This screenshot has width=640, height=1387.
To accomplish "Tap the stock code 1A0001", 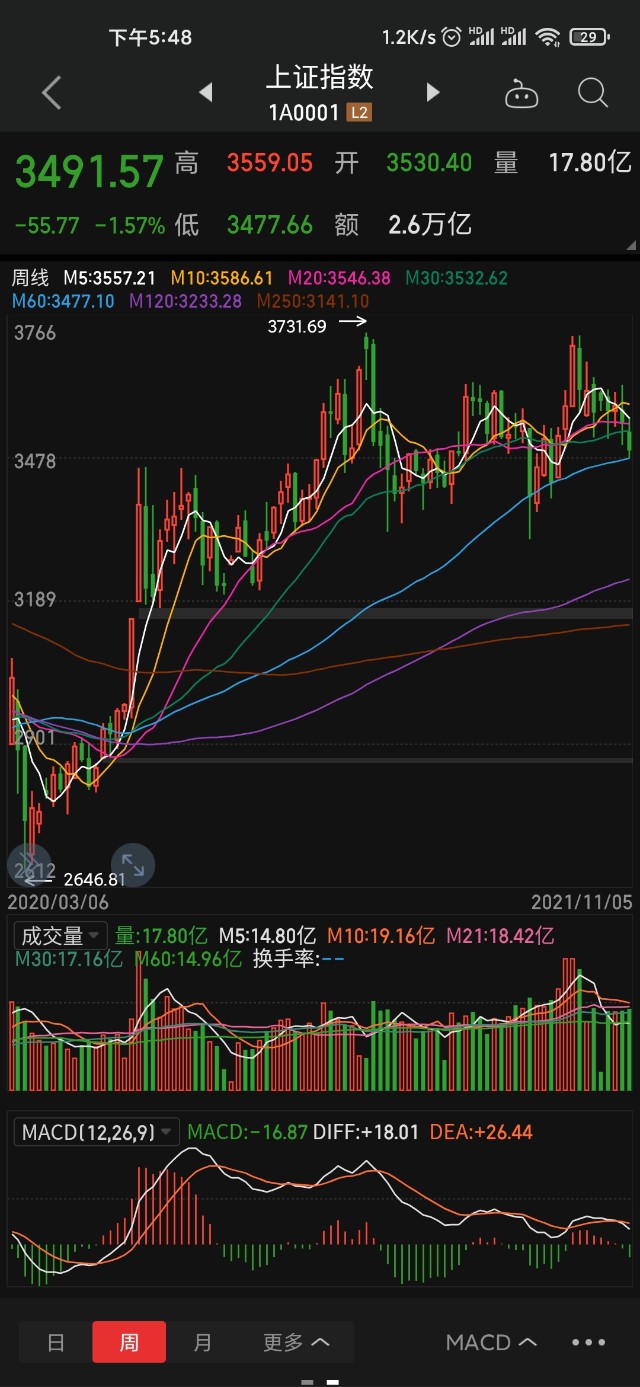I will coord(304,113).
